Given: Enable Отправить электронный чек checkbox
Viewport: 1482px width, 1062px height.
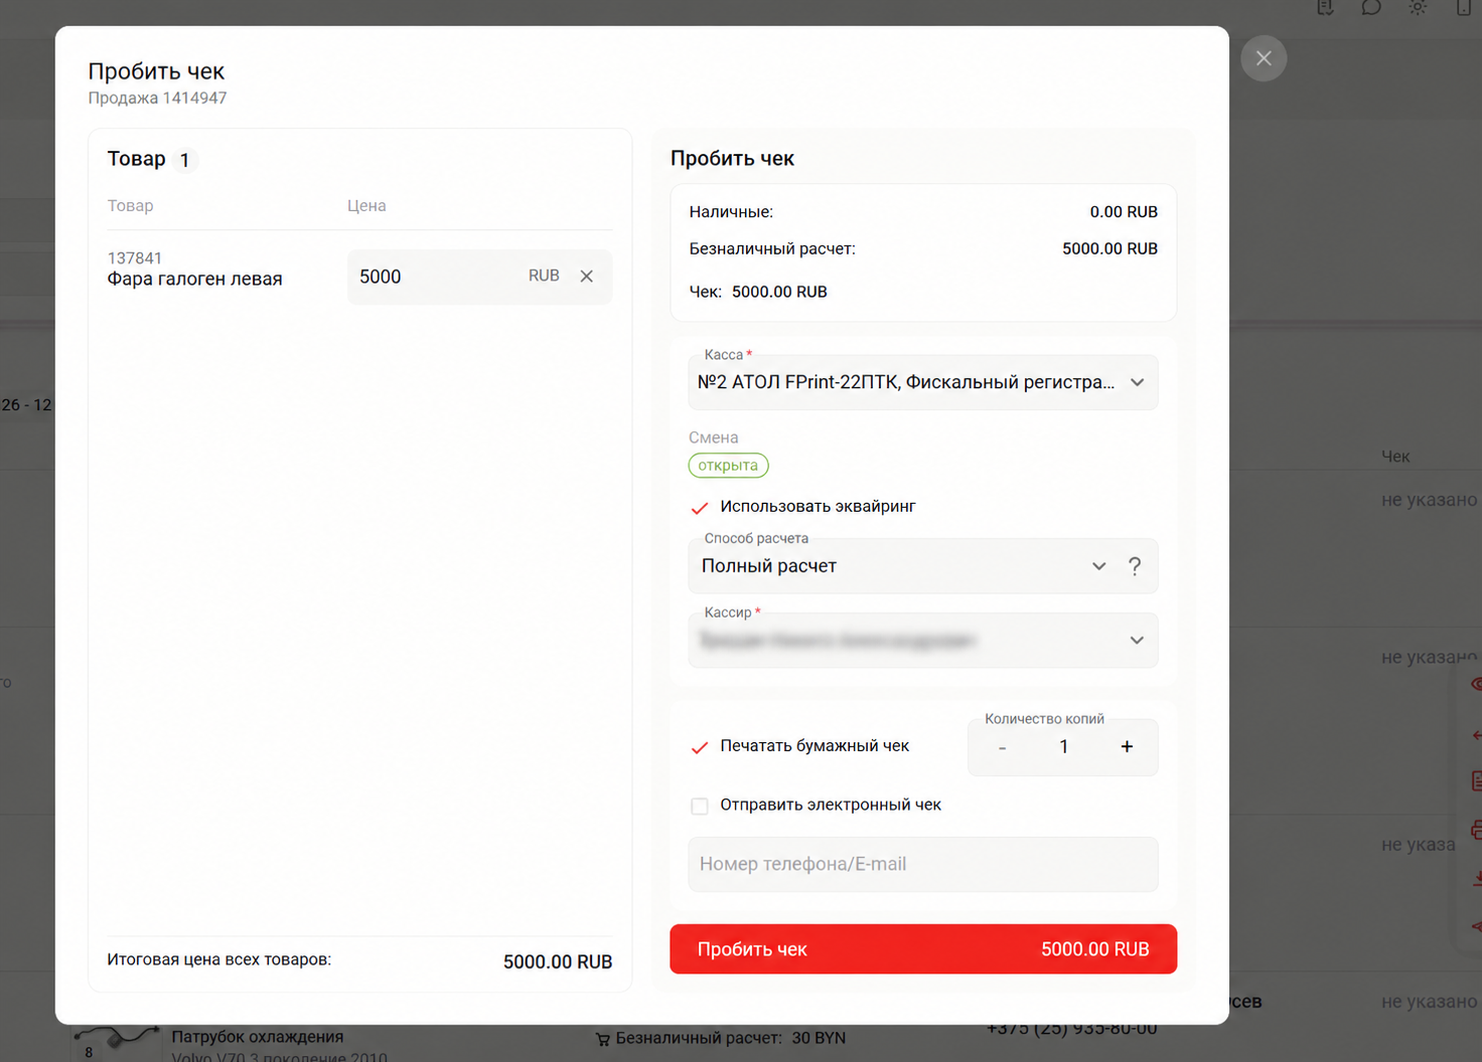Looking at the screenshot, I should tap(700, 806).
